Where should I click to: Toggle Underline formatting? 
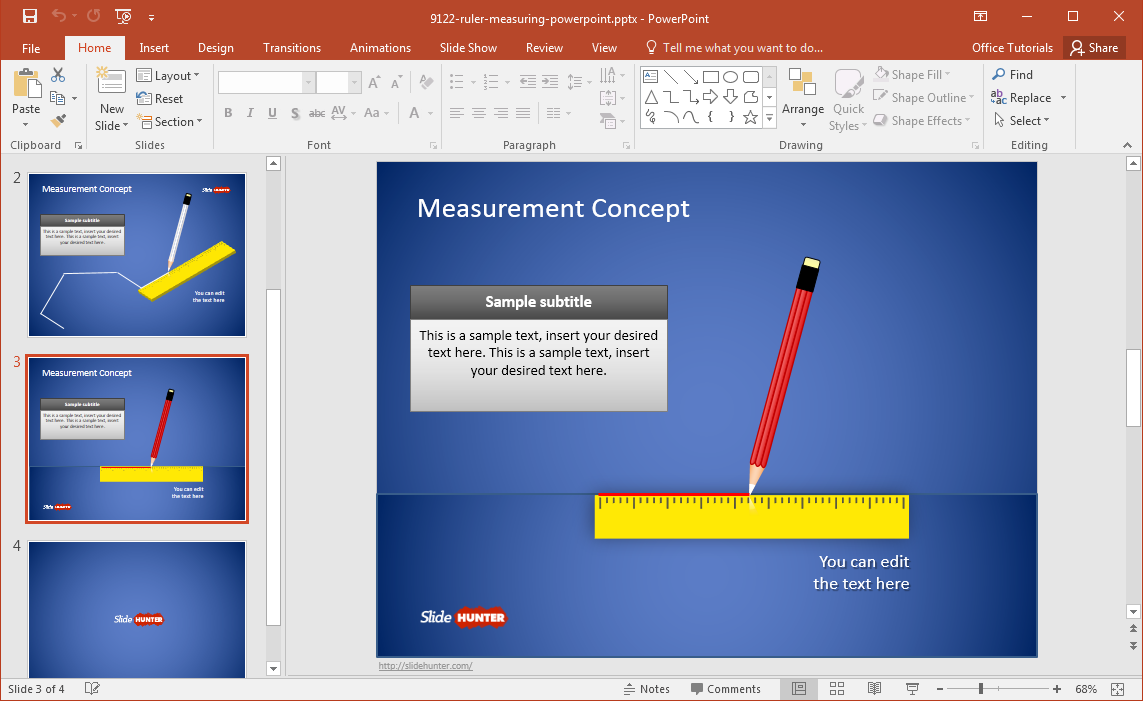[272, 114]
